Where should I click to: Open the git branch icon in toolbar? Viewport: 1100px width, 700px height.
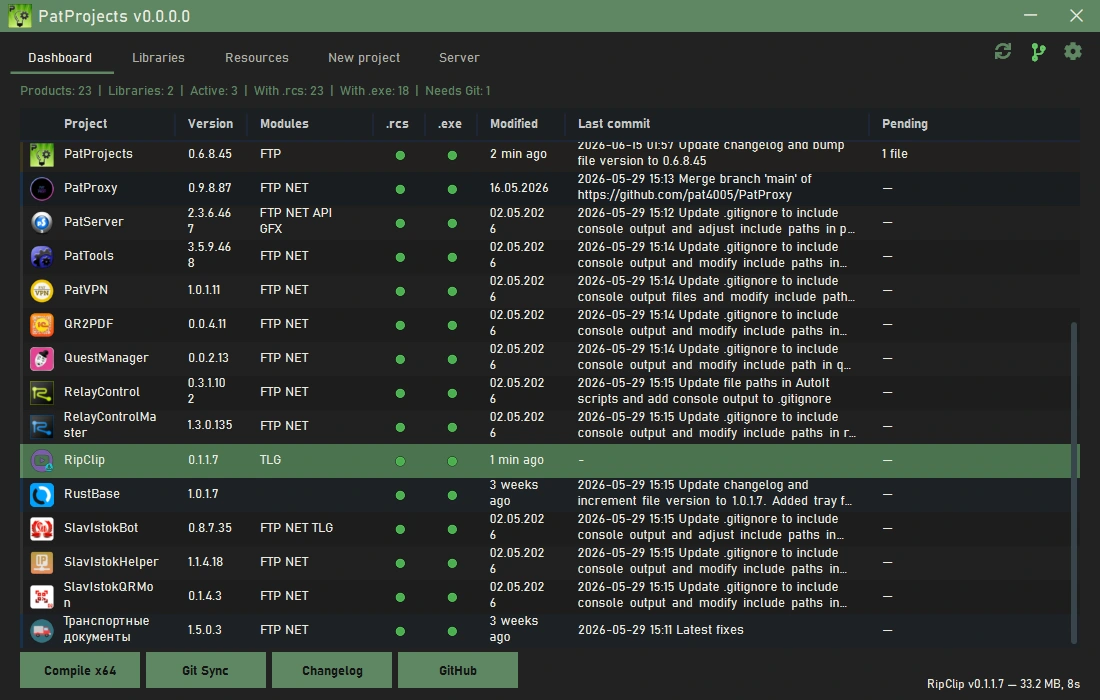(x=1038, y=52)
